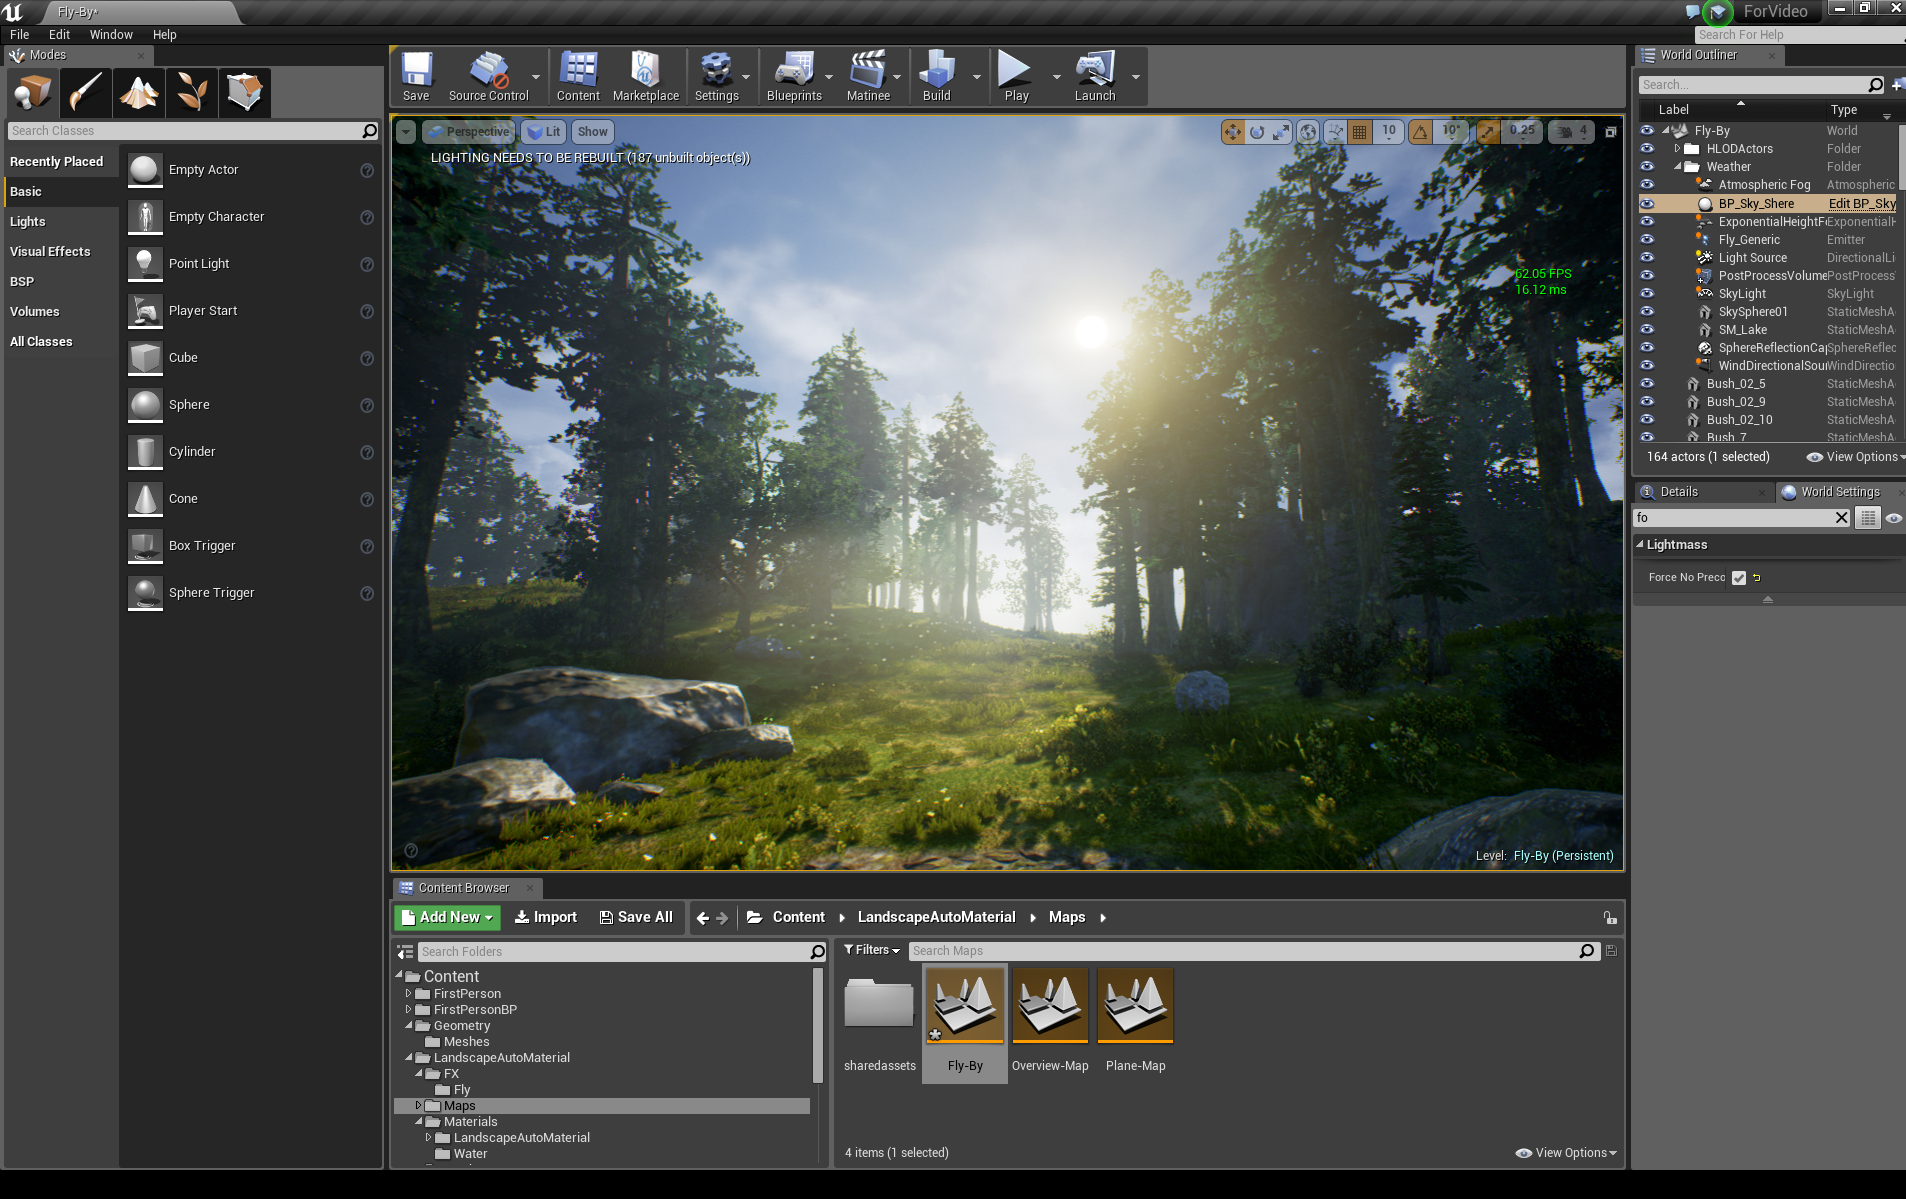Click the Add New button
Screen dimensions: 1906x1199
coord(447,917)
